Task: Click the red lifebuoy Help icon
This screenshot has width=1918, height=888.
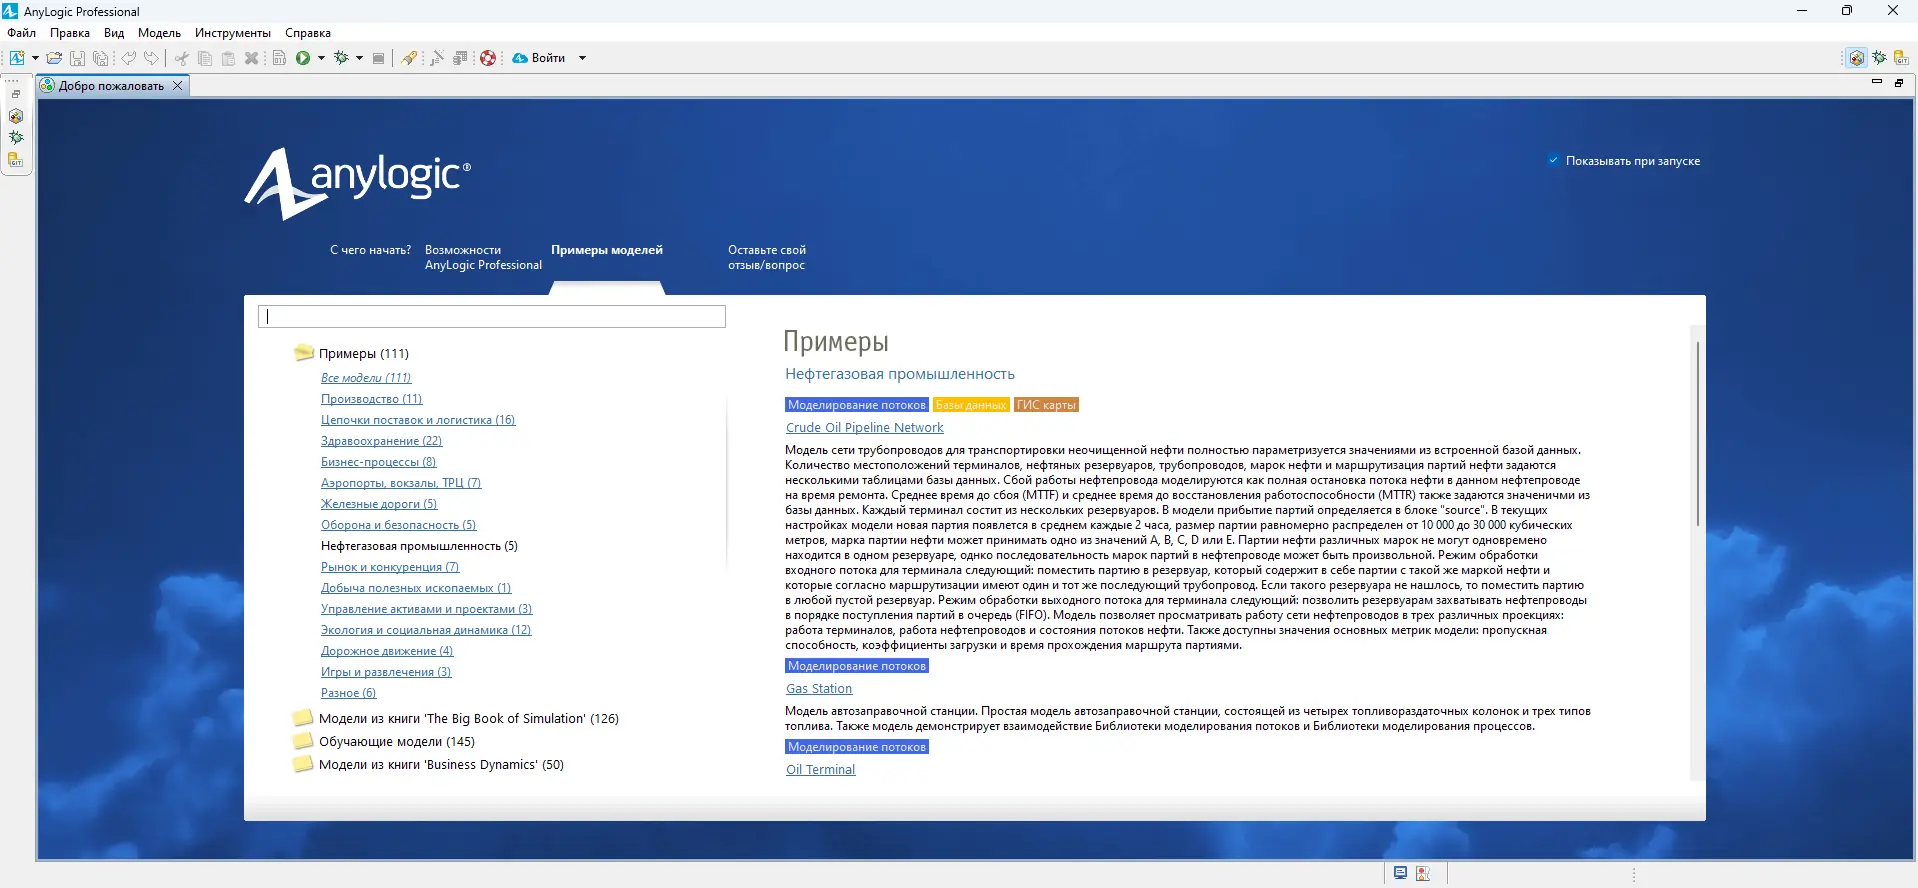Action: pos(488,58)
